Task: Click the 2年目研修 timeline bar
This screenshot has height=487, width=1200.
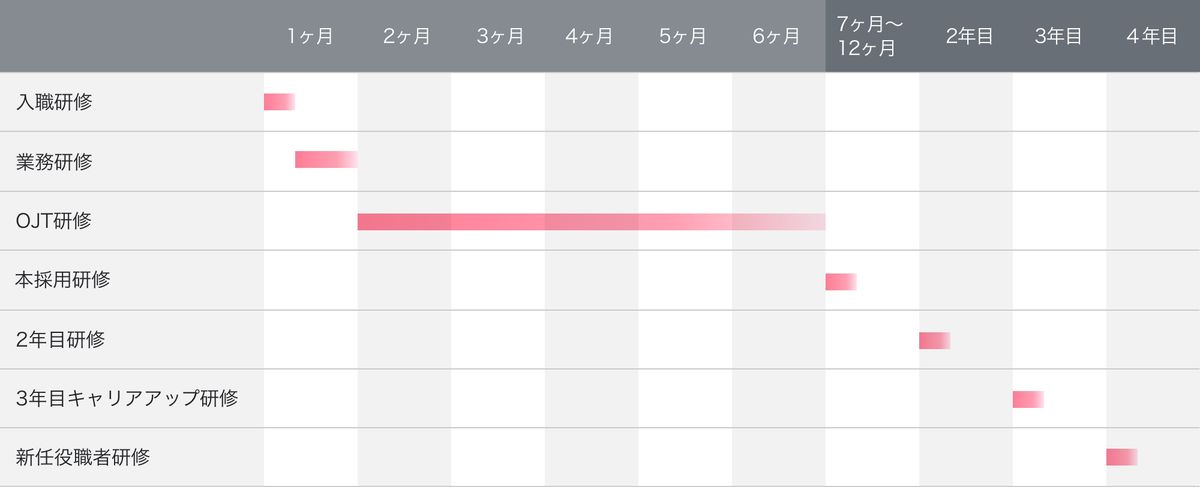Action: click(934, 341)
